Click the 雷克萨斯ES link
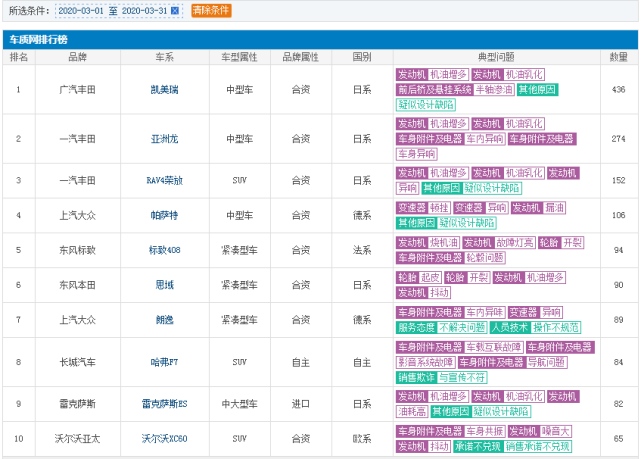Image resolution: width=641 pixels, height=459 pixels. (x=165, y=403)
